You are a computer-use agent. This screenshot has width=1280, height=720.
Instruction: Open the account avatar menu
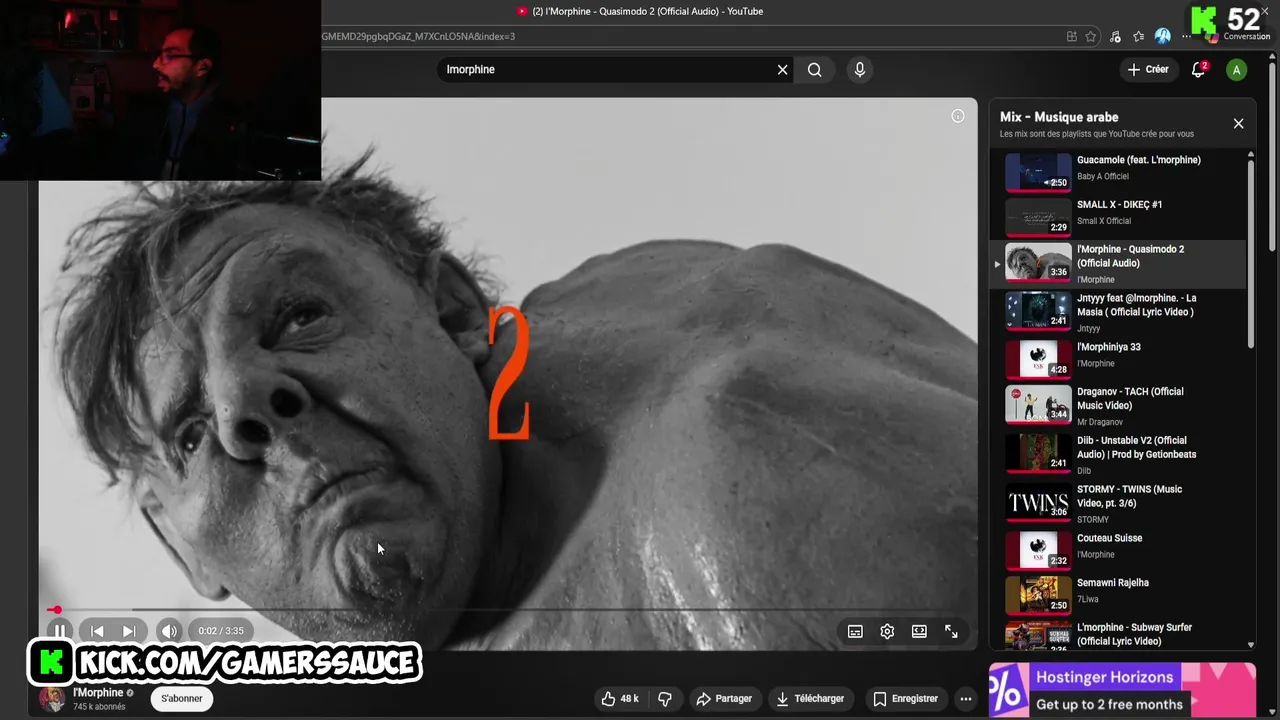(1237, 69)
